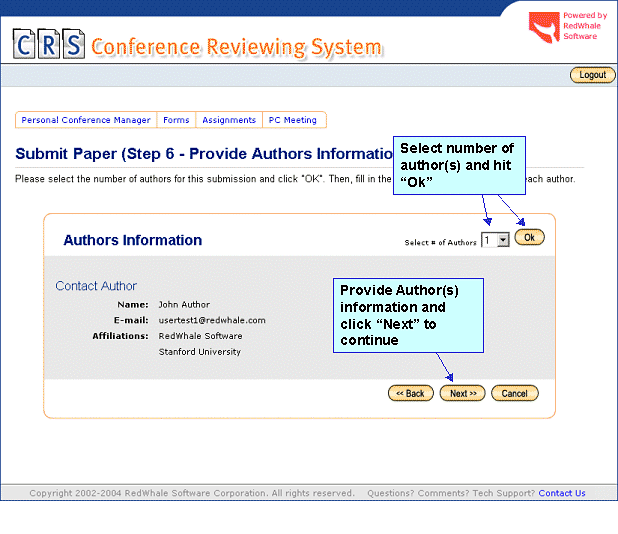Click the CRS logo icon
Viewport: 618px width, 534px height.
[x=48, y=44]
